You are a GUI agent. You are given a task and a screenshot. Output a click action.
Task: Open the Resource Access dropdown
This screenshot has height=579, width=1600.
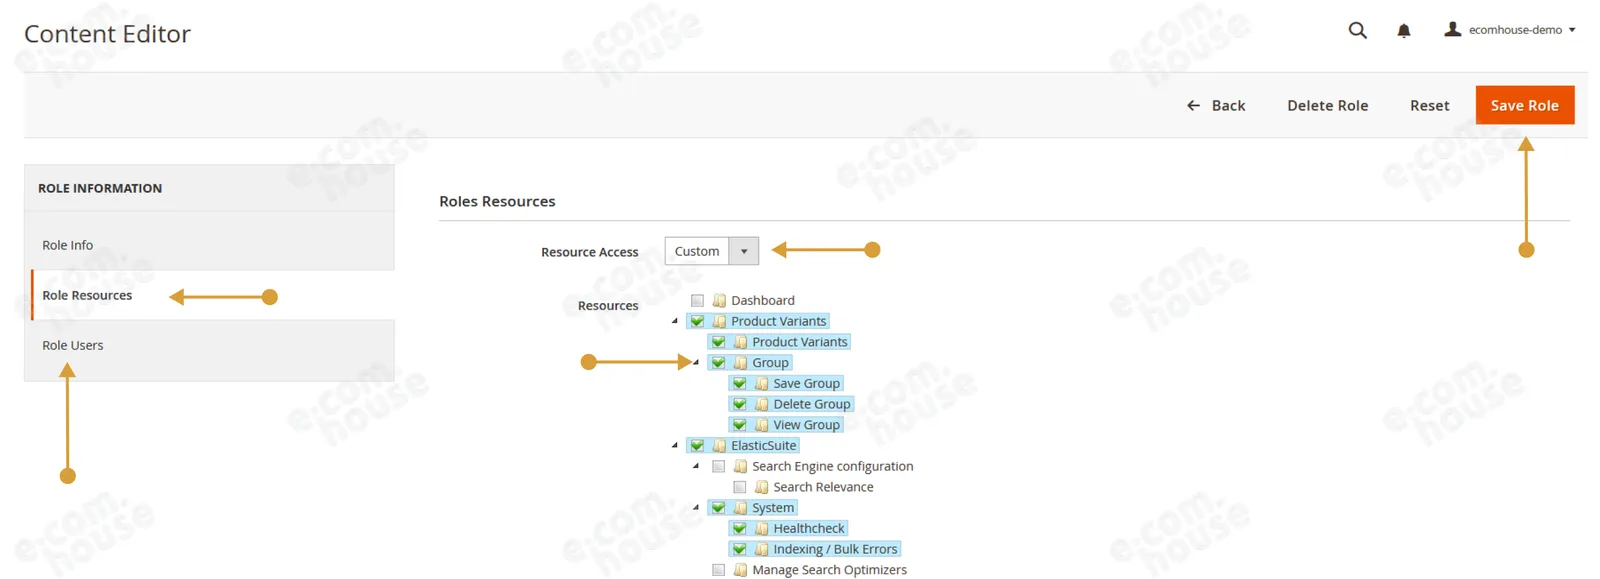point(711,251)
